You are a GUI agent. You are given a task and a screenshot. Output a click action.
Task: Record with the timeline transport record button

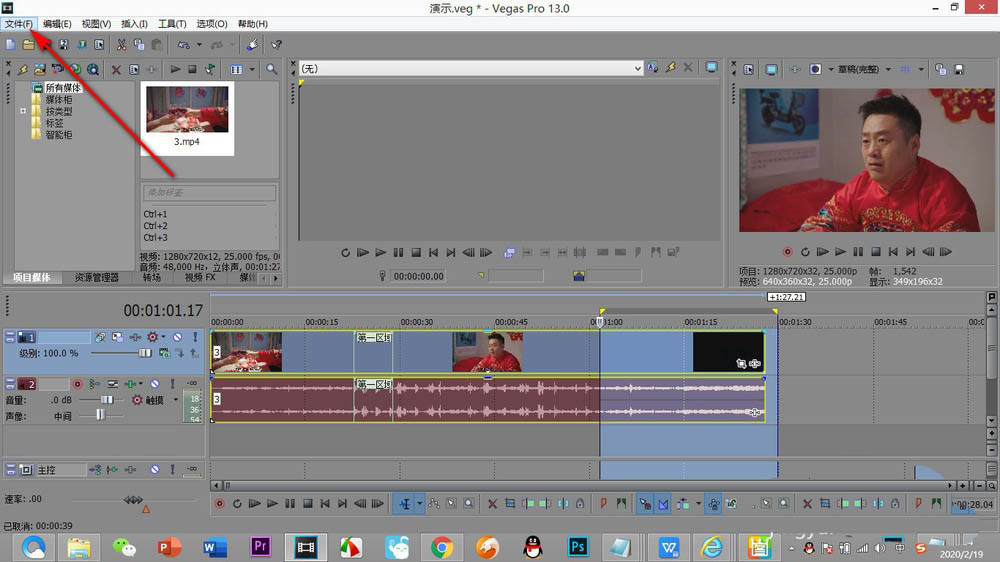pos(219,504)
